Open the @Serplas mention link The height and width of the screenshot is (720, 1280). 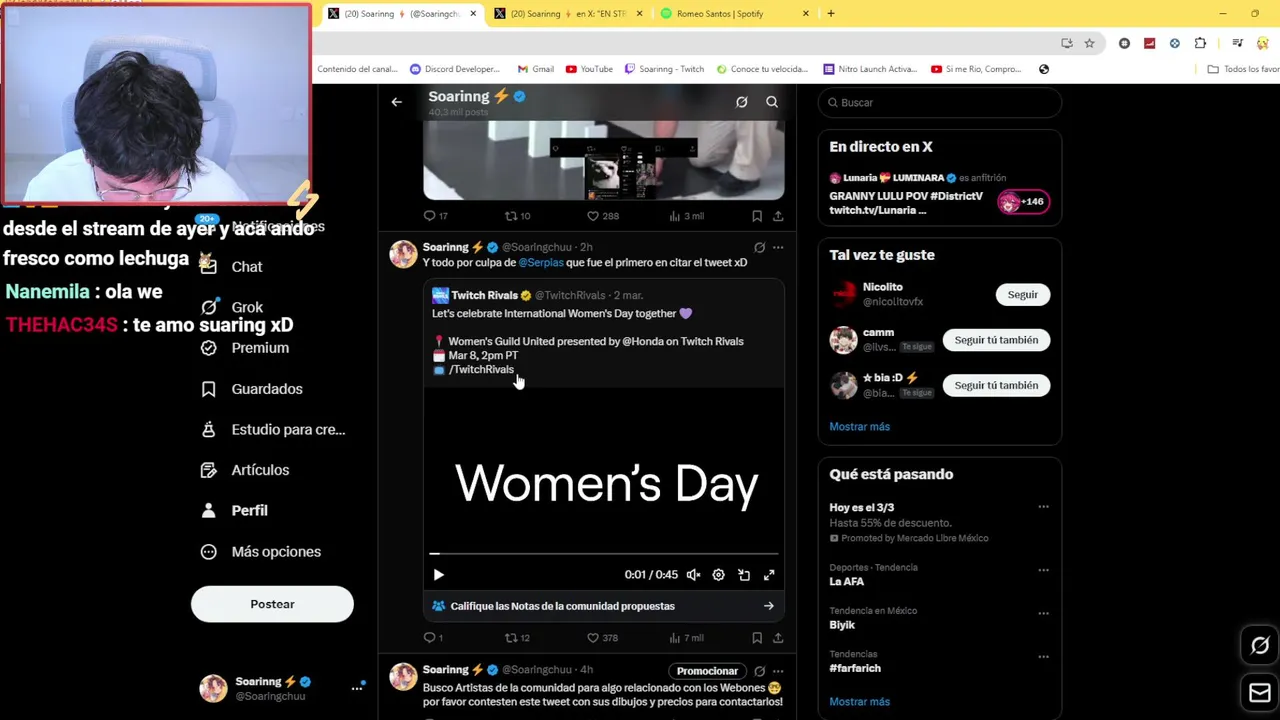541,263
